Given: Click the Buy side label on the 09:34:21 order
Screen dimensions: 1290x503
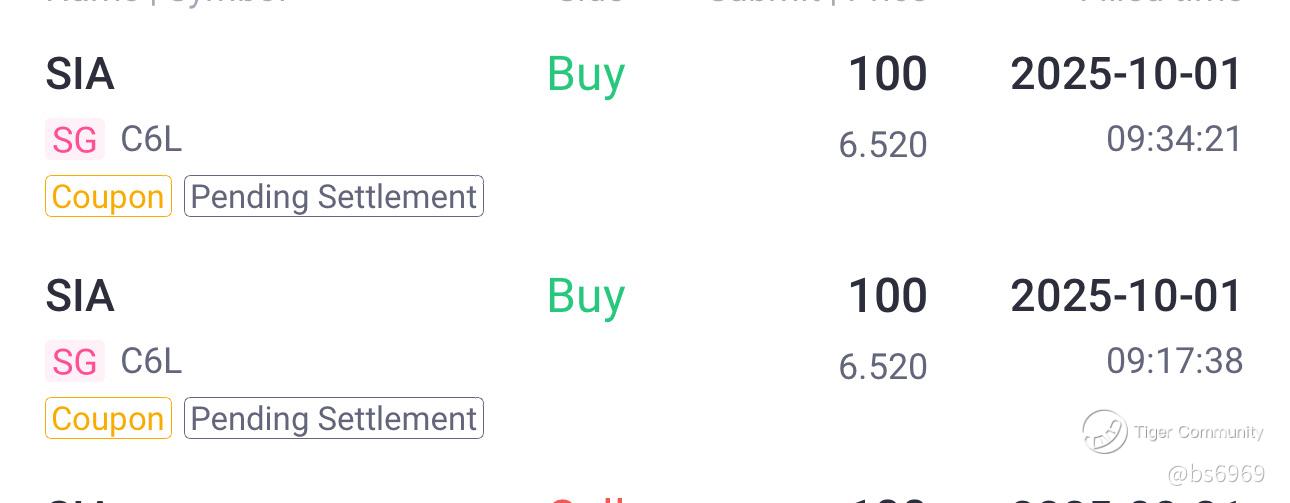Looking at the screenshot, I should click(586, 75).
